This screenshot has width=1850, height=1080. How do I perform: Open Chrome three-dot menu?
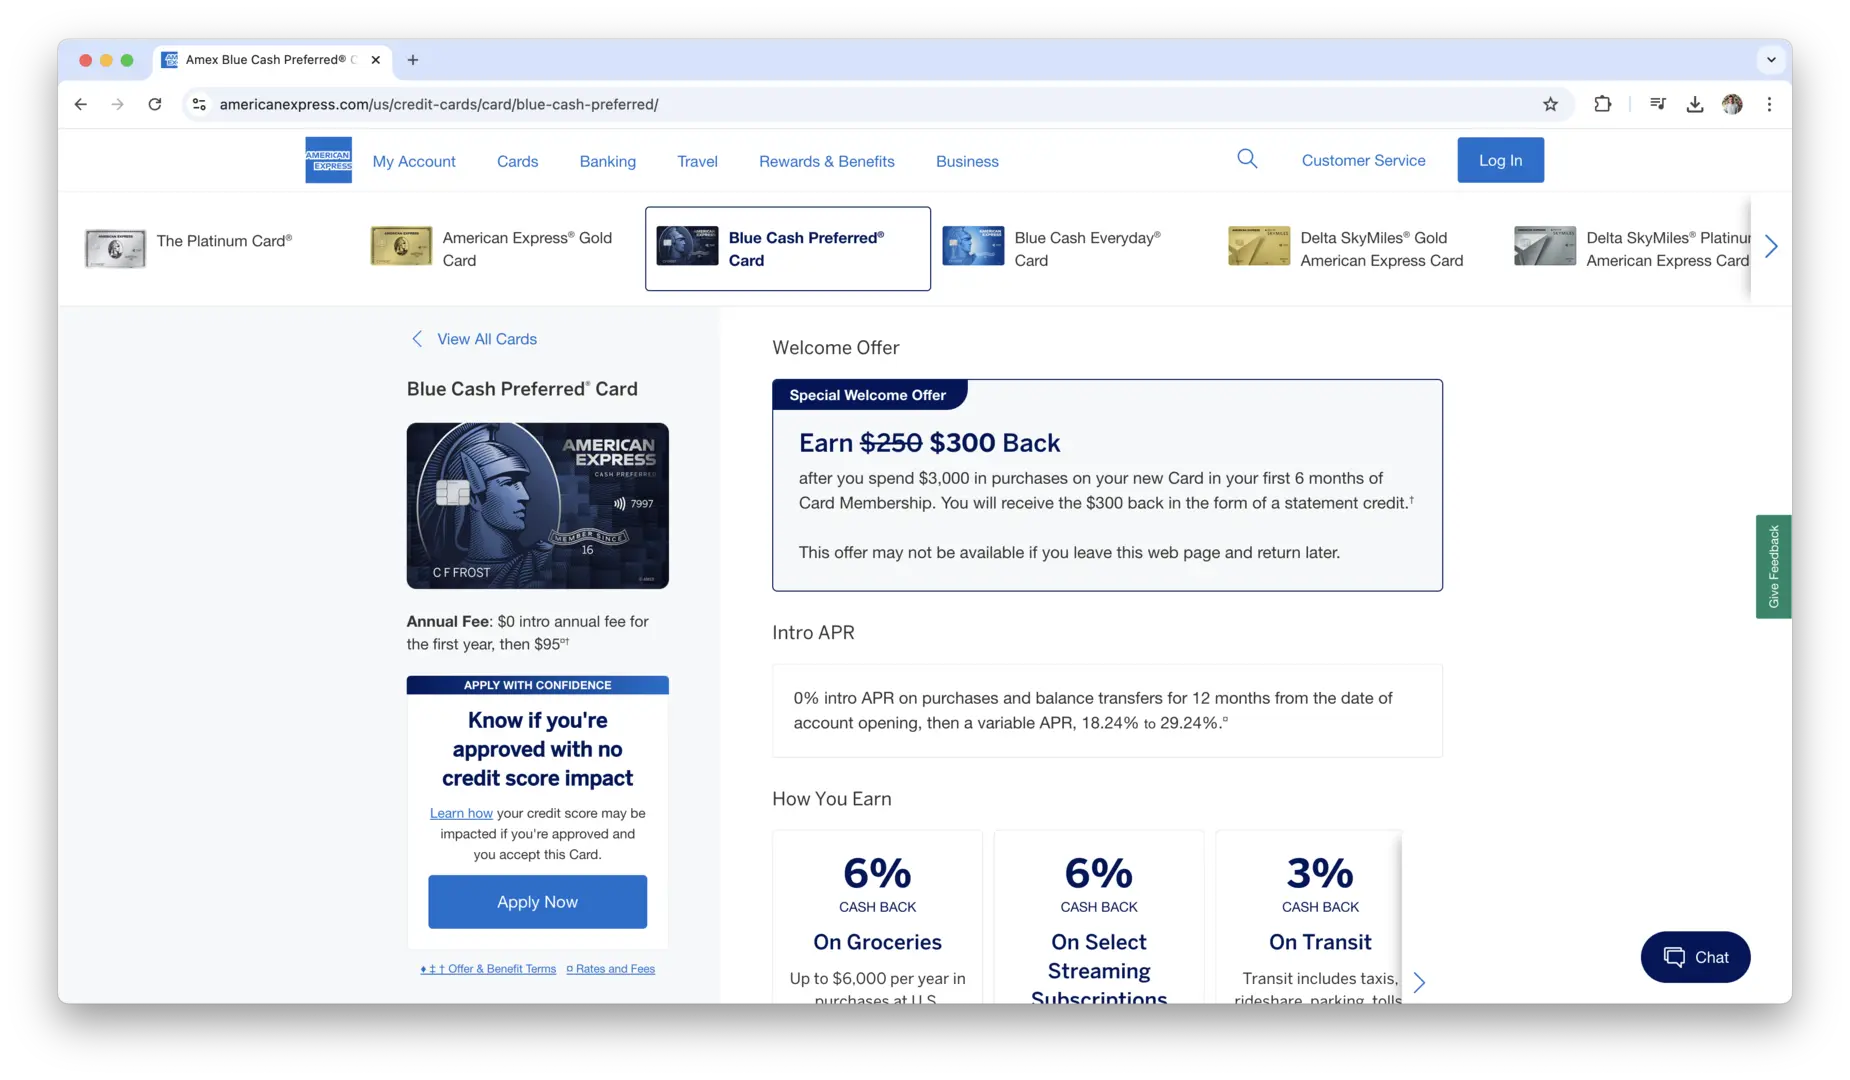(x=1769, y=104)
